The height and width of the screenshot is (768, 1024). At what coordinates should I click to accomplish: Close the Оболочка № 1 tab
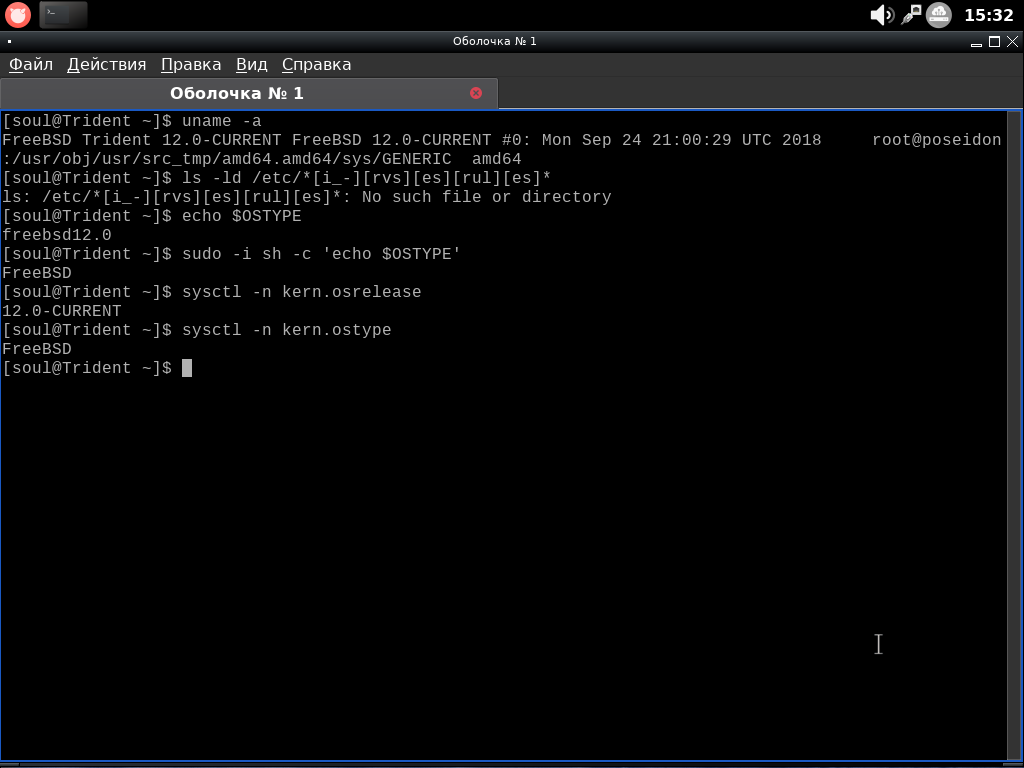point(476,93)
